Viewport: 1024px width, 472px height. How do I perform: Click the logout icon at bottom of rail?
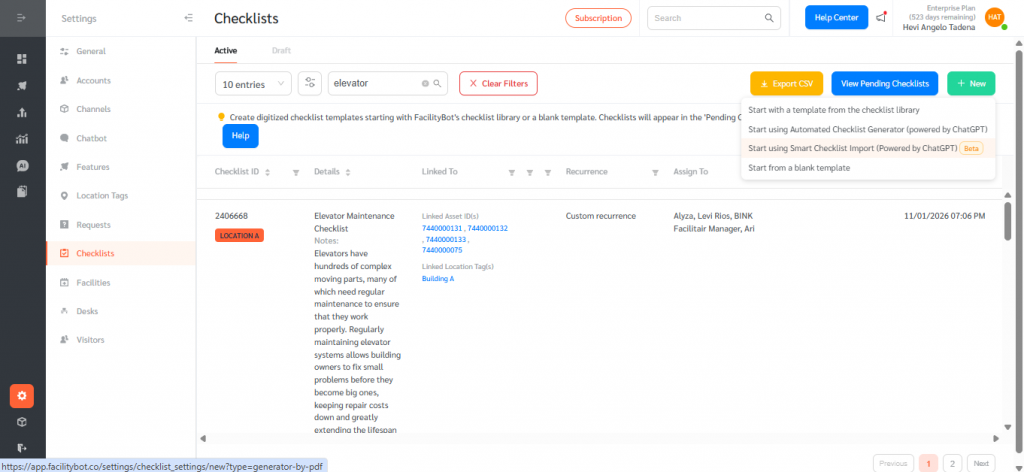21,448
